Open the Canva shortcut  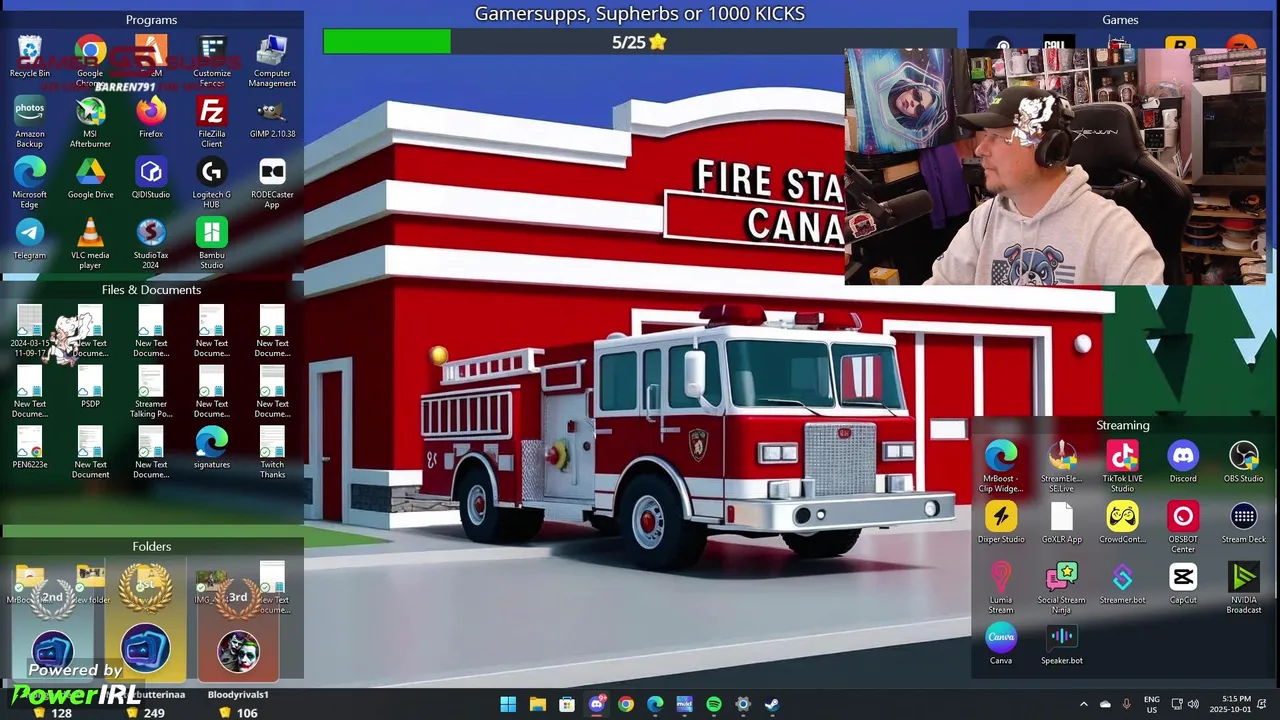(x=1001, y=645)
